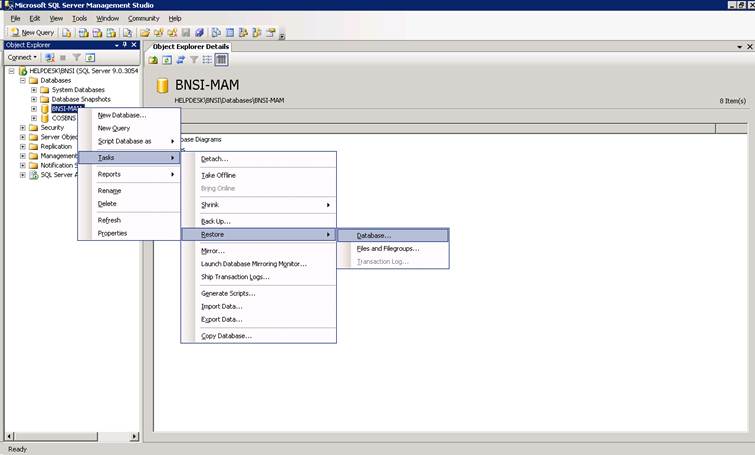
Task: Toggle auto-hide pin on Object Explorer panel
Action: click(125, 45)
